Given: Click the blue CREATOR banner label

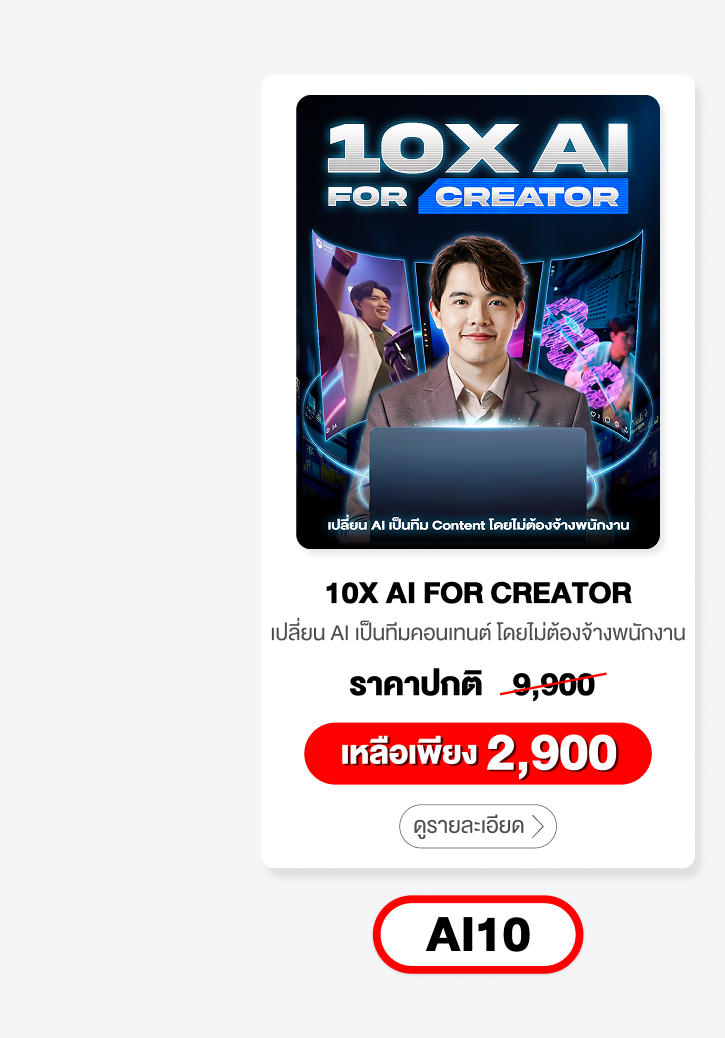Looking at the screenshot, I should coord(524,196).
